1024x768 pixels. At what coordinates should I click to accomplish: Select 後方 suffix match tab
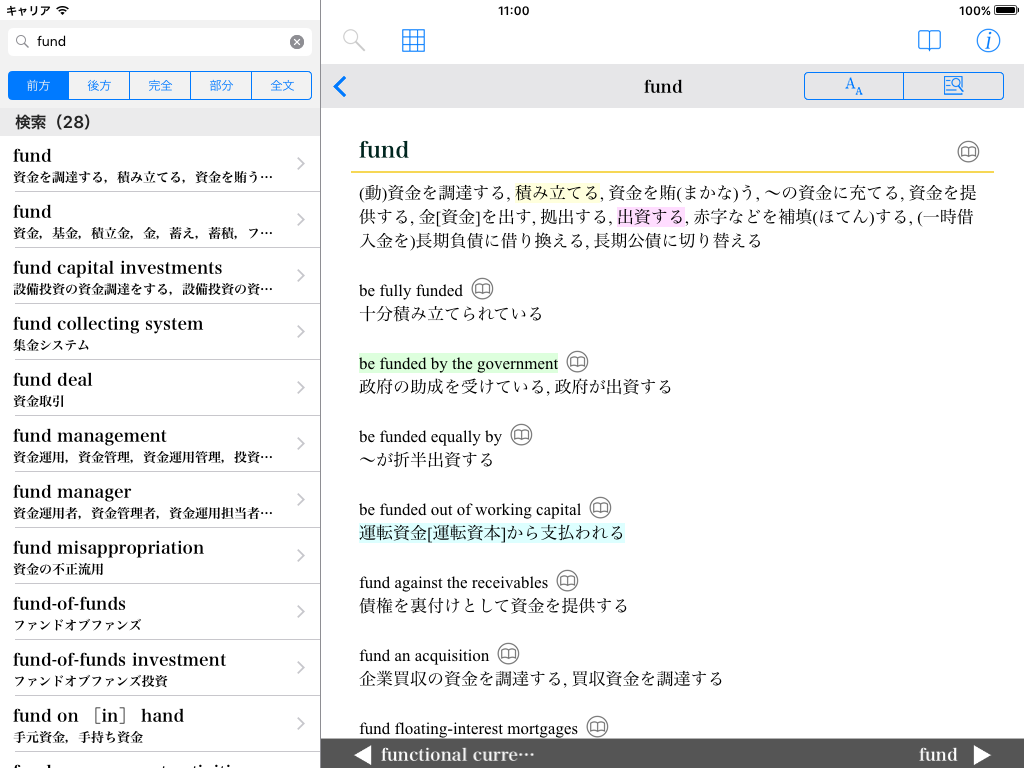pos(99,86)
